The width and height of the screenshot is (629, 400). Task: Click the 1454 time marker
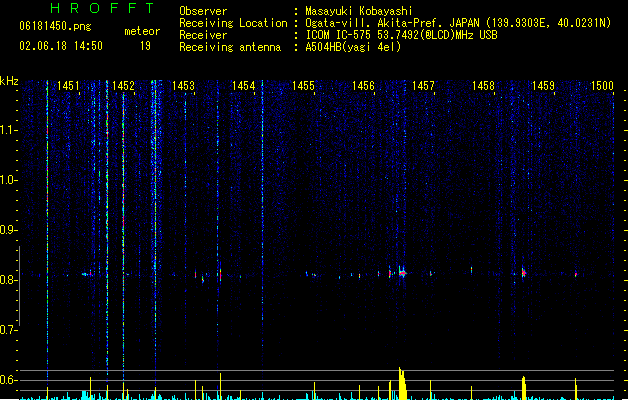243,86
